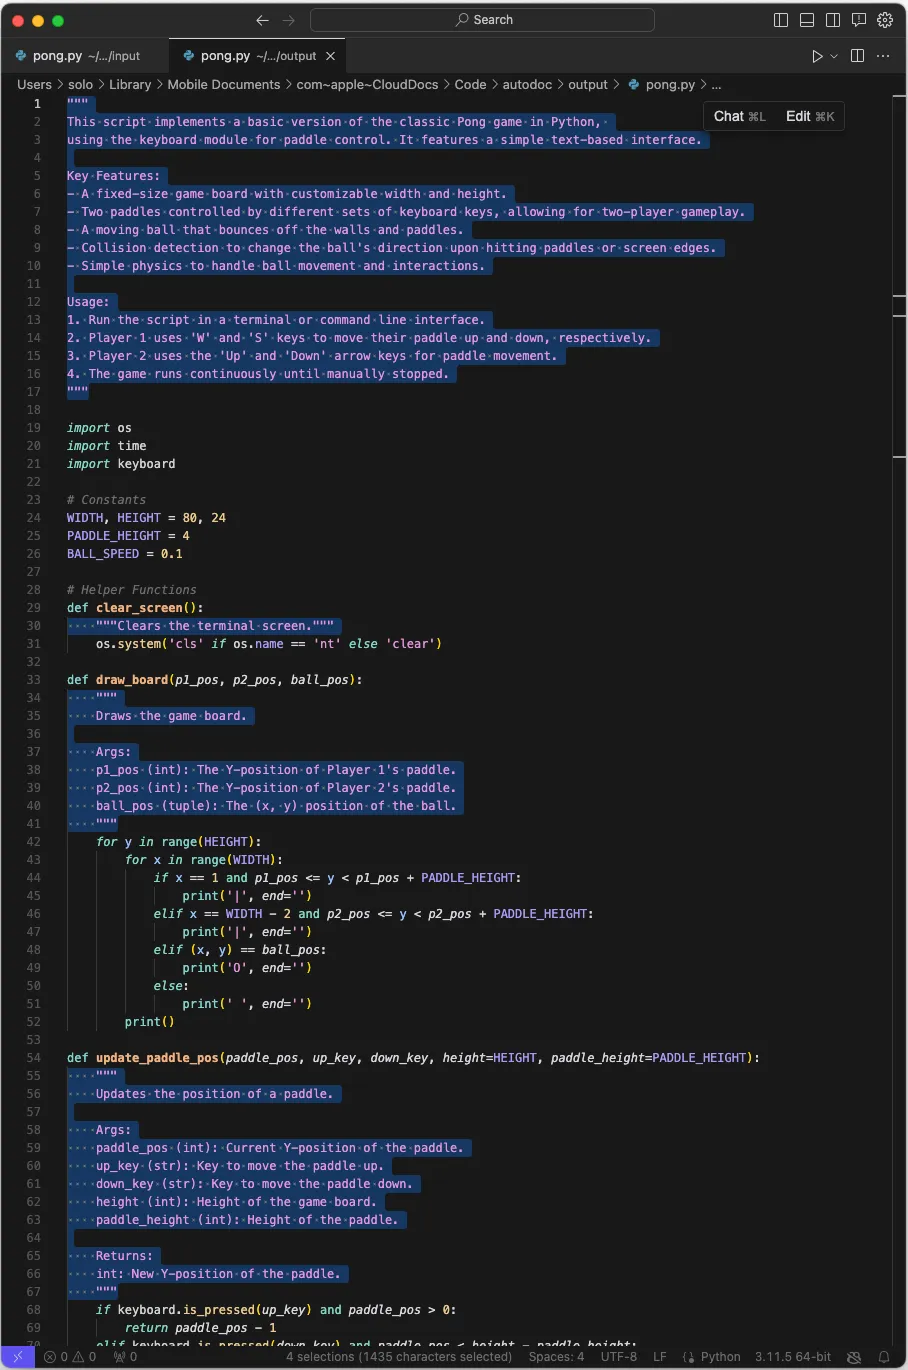Go back using the left arrow
This screenshot has height=1370, width=908.
[x=262, y=20]
